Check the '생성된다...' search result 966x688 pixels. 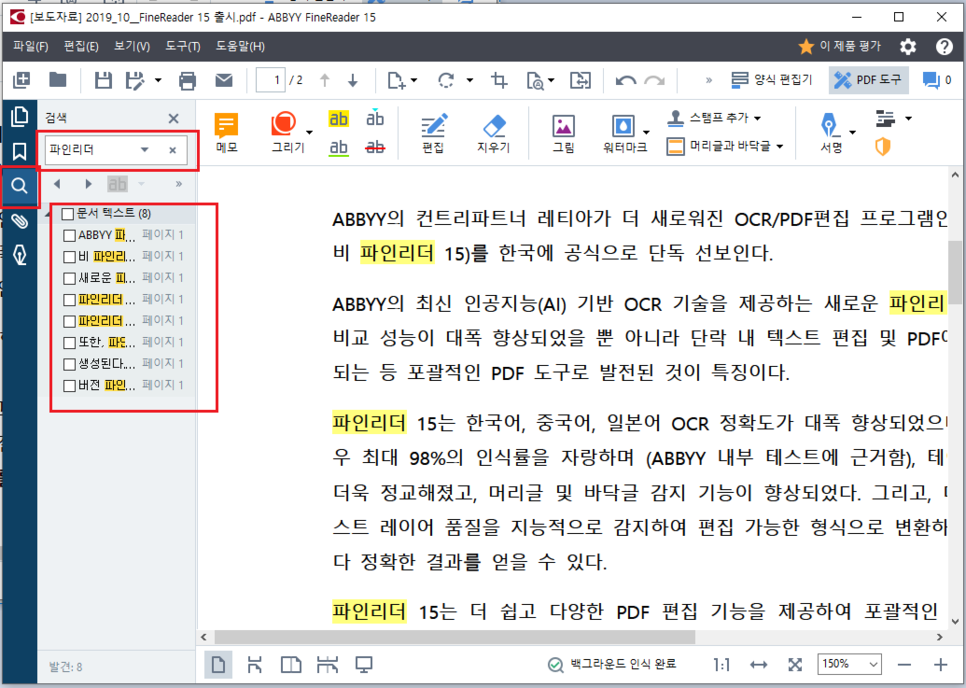70,364
